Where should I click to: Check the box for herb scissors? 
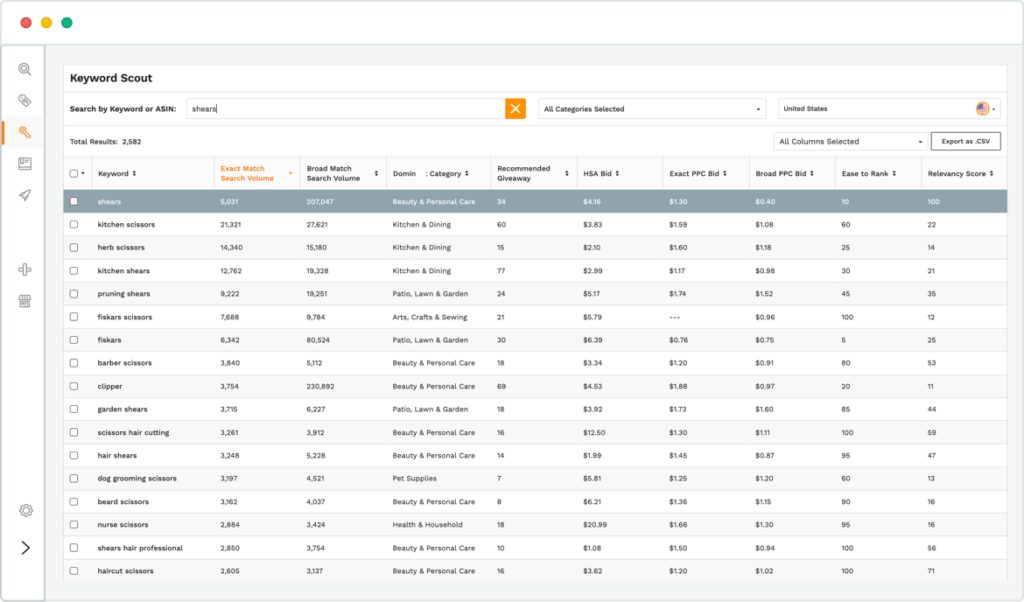point(74,247)
